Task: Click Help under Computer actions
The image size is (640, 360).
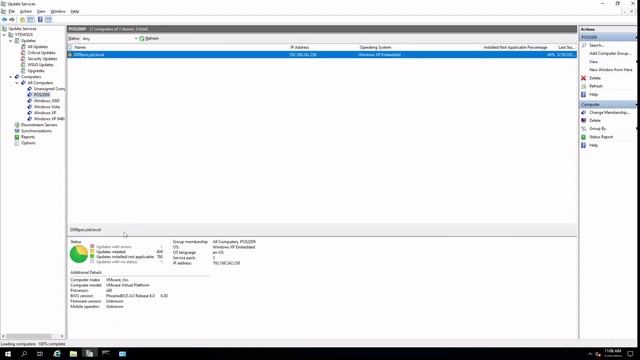Action: (593, 145)
